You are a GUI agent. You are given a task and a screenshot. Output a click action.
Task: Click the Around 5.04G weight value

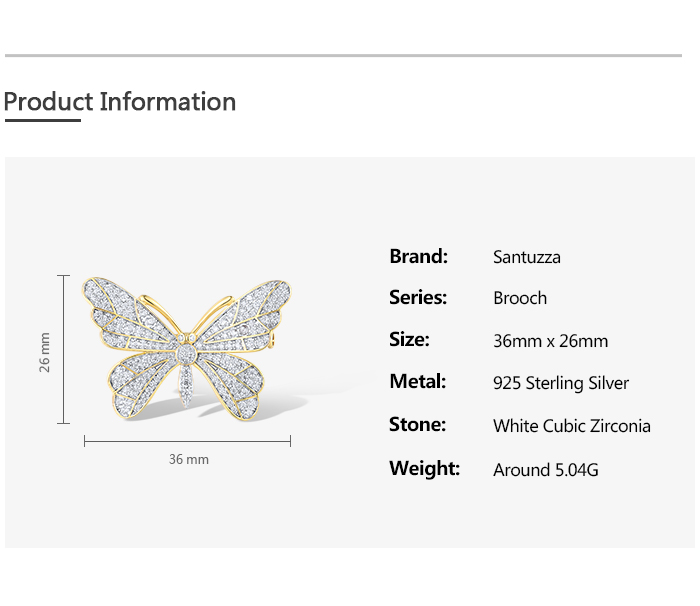click(x=545, y=469)
